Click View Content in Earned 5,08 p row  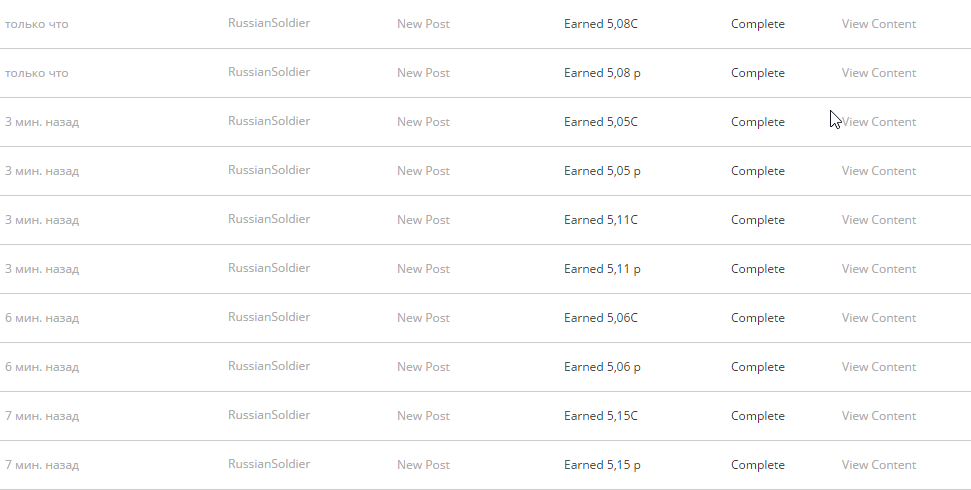point(878,73)
